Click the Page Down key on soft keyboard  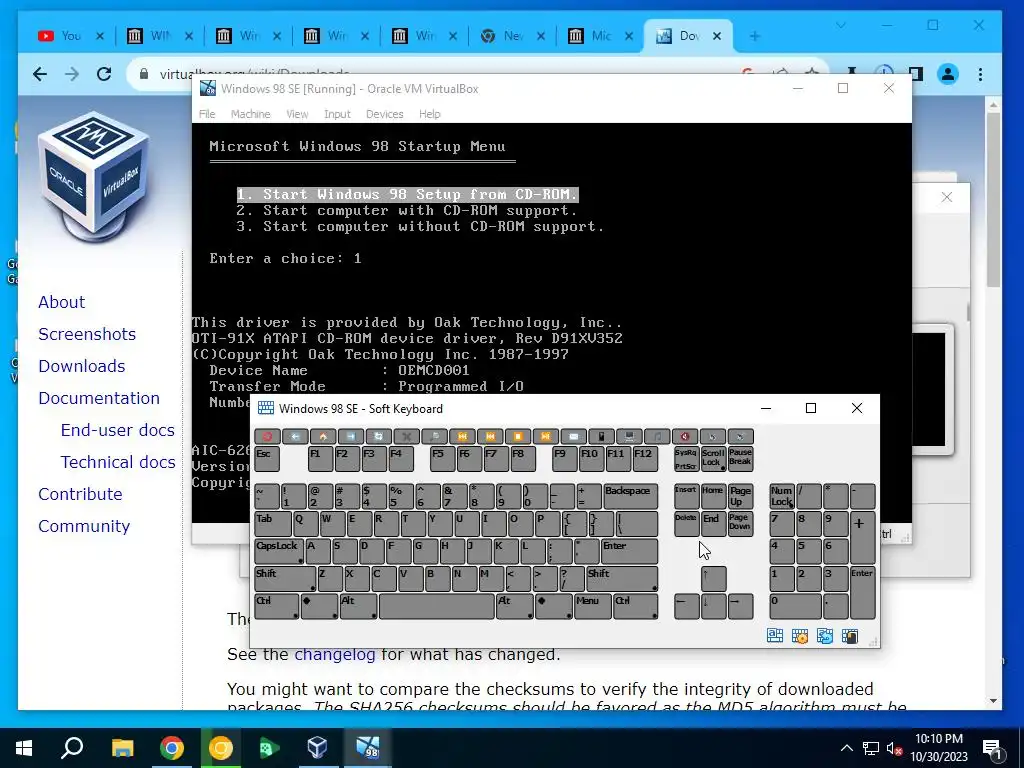(741, 524)
